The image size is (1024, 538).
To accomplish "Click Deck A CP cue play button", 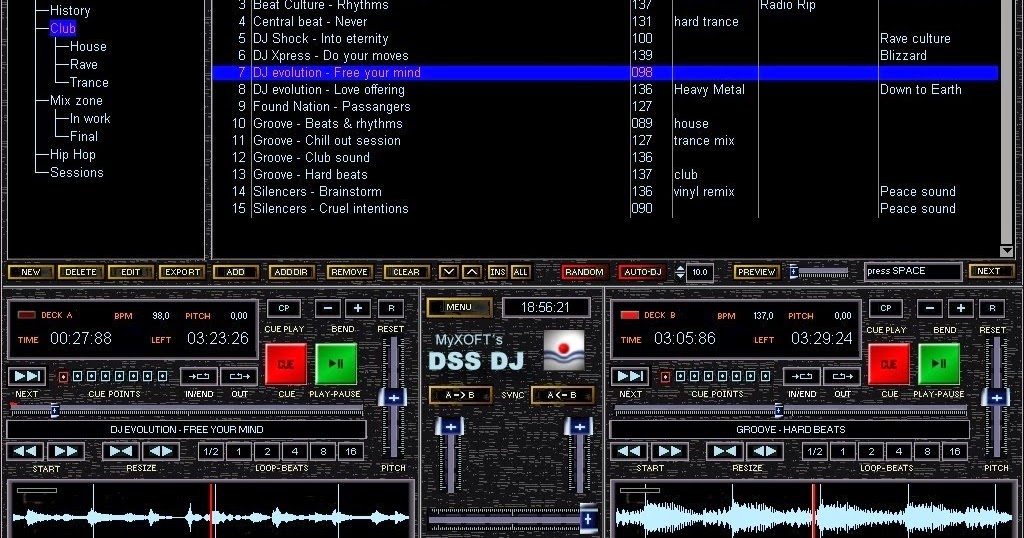I will 284,308.
